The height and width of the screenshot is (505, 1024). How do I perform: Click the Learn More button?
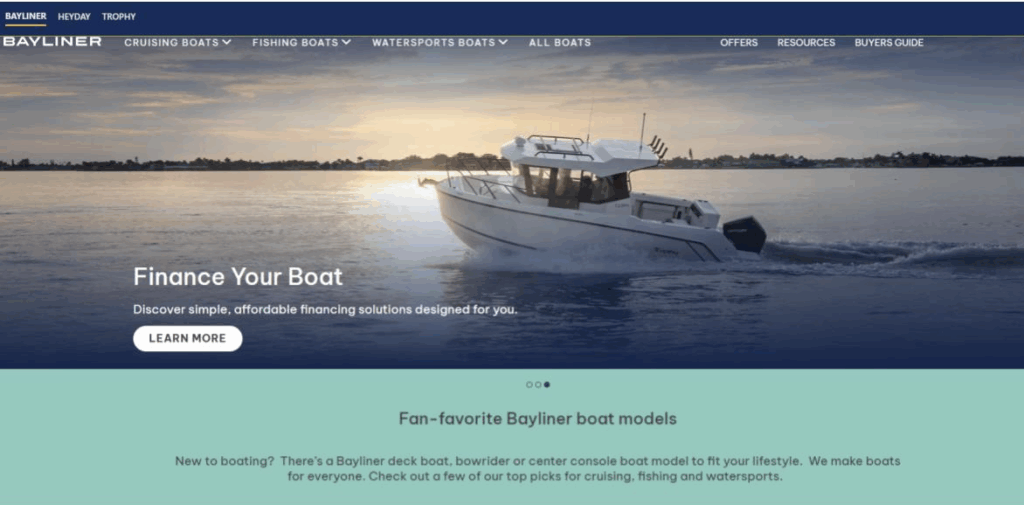(x=187, y=338)
